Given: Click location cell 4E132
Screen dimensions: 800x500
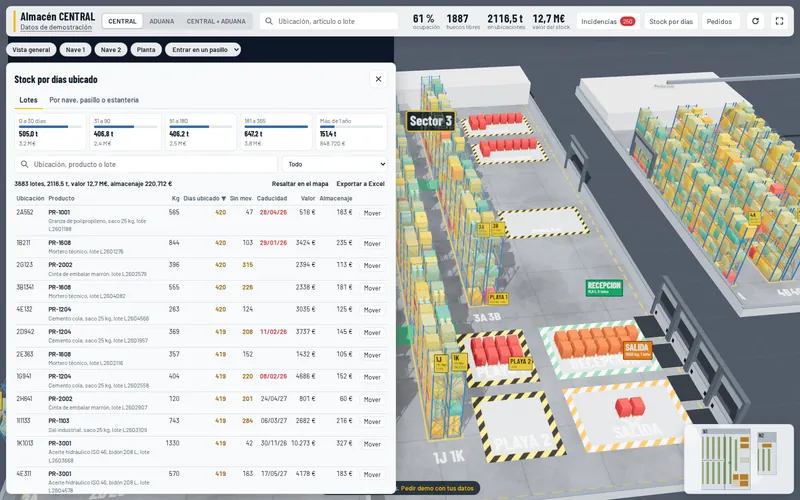Looking at the screenshot, I should (24, 309).
